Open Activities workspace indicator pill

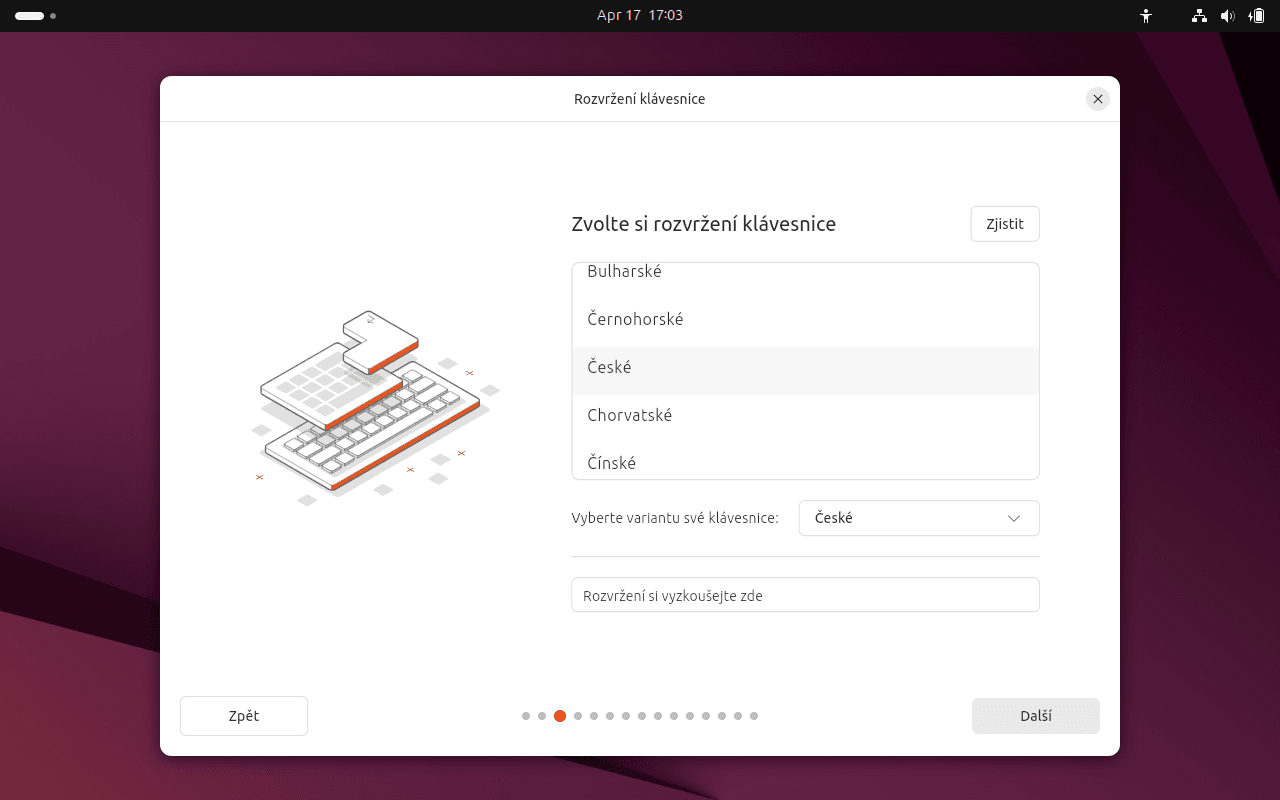35,16
